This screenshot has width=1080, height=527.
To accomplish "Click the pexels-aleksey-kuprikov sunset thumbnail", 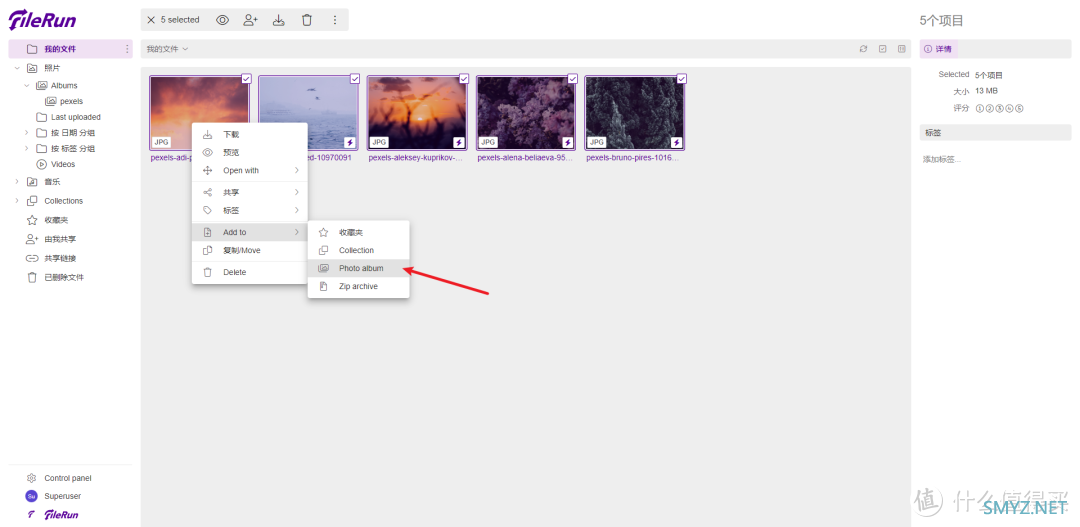I will click(417, 112).
